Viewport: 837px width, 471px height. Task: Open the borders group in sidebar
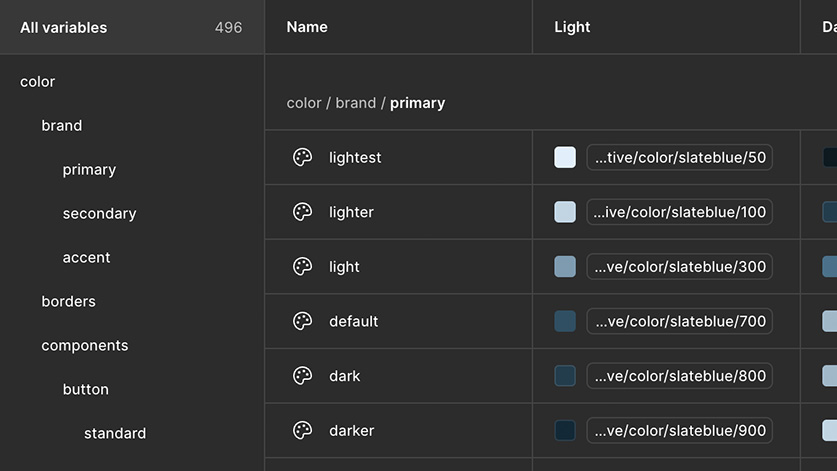(x=68, y=301)
